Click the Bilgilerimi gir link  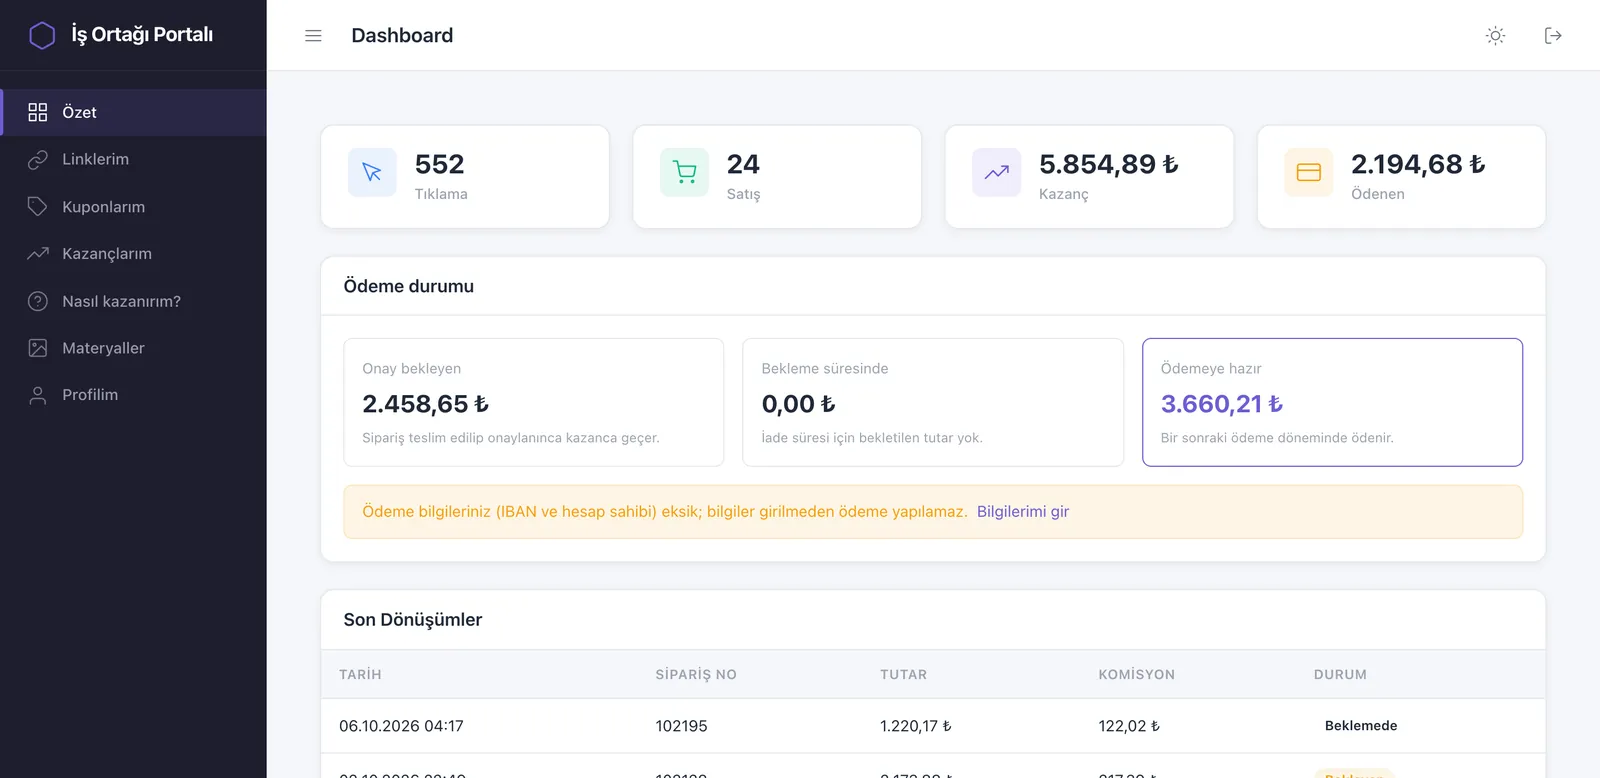pos(1023,511)
